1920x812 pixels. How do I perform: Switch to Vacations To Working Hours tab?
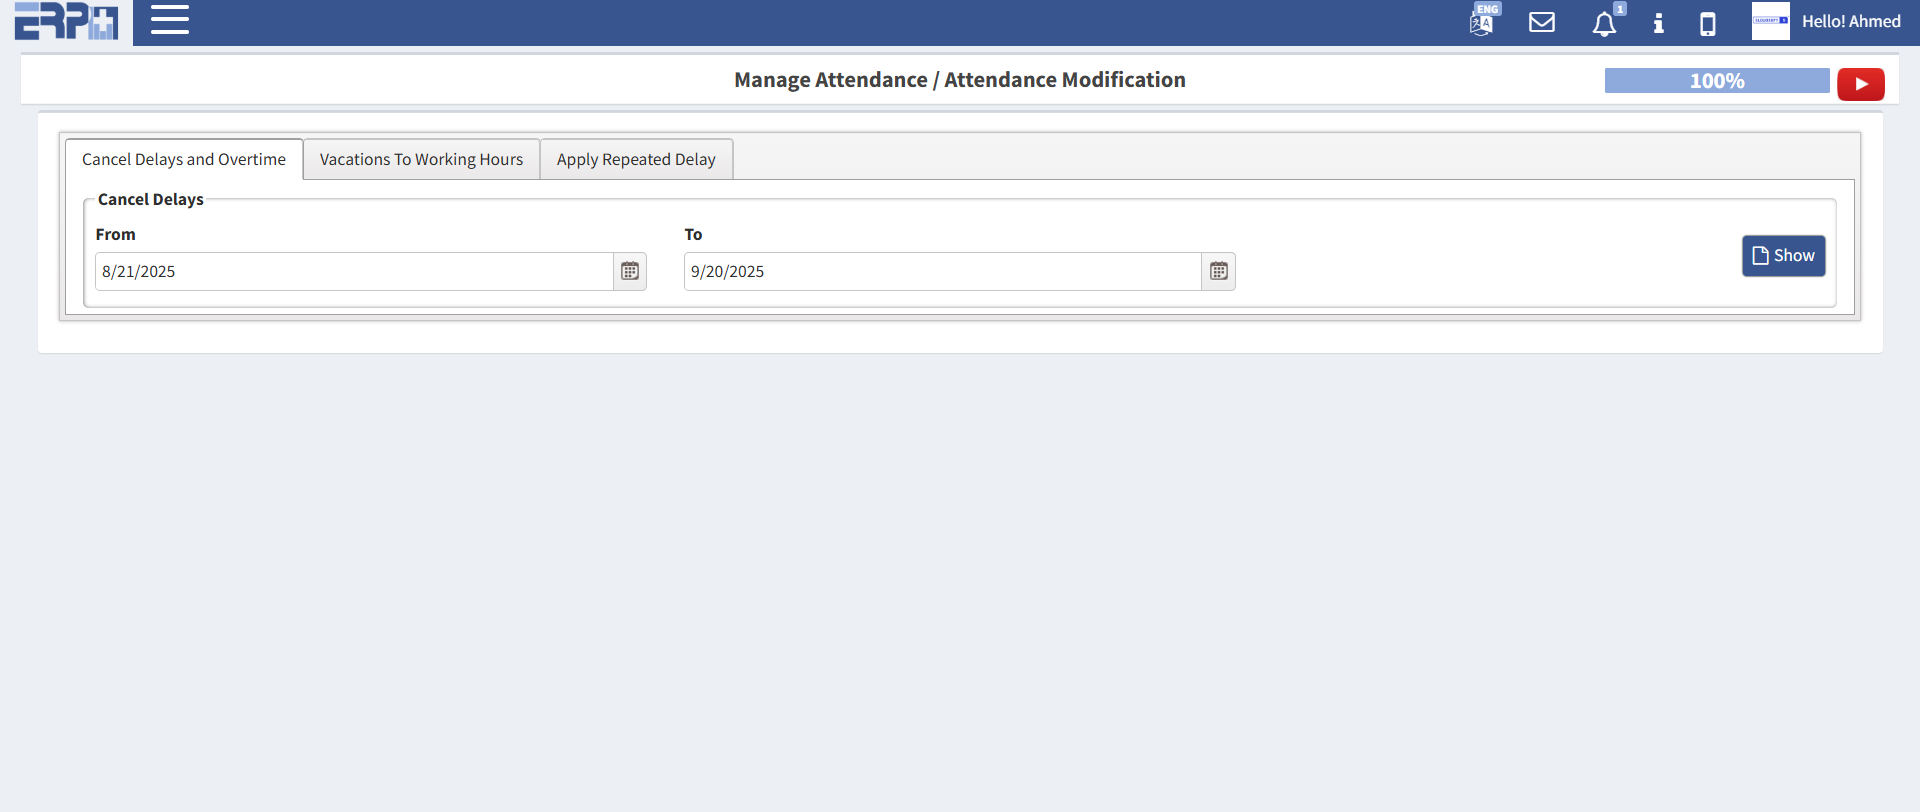pyautogui.click(x=421, y=160)
